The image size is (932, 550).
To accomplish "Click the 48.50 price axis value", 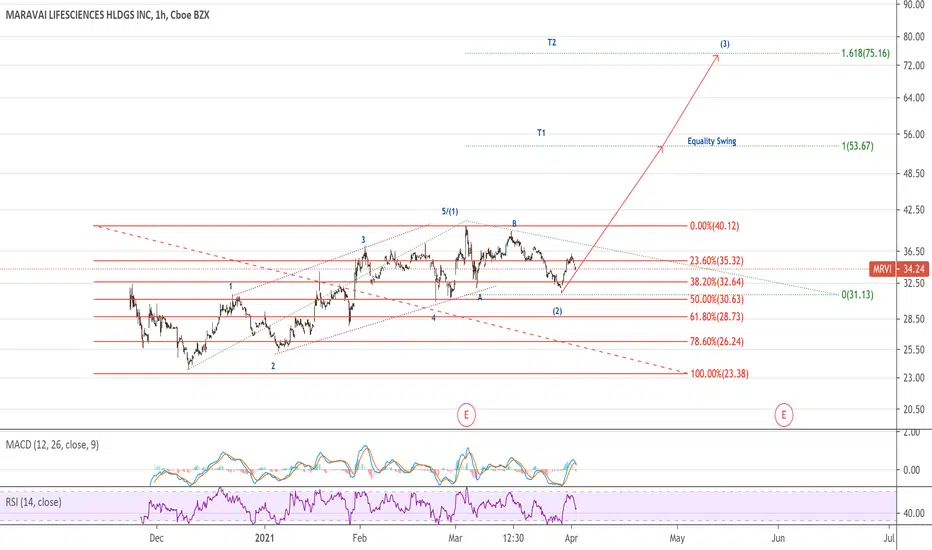I will (x=914, y=174).
